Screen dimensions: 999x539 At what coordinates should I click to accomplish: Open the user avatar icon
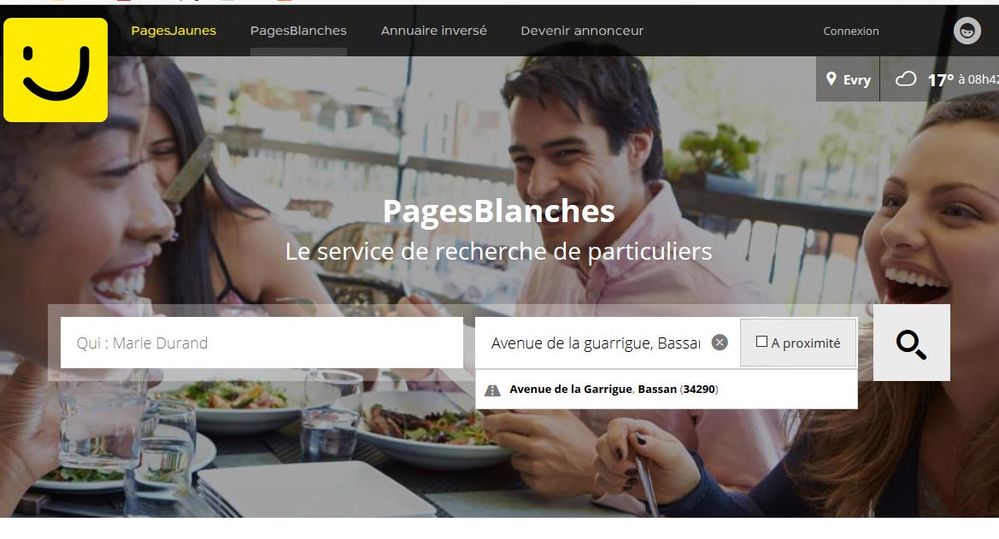coord(967,31)
